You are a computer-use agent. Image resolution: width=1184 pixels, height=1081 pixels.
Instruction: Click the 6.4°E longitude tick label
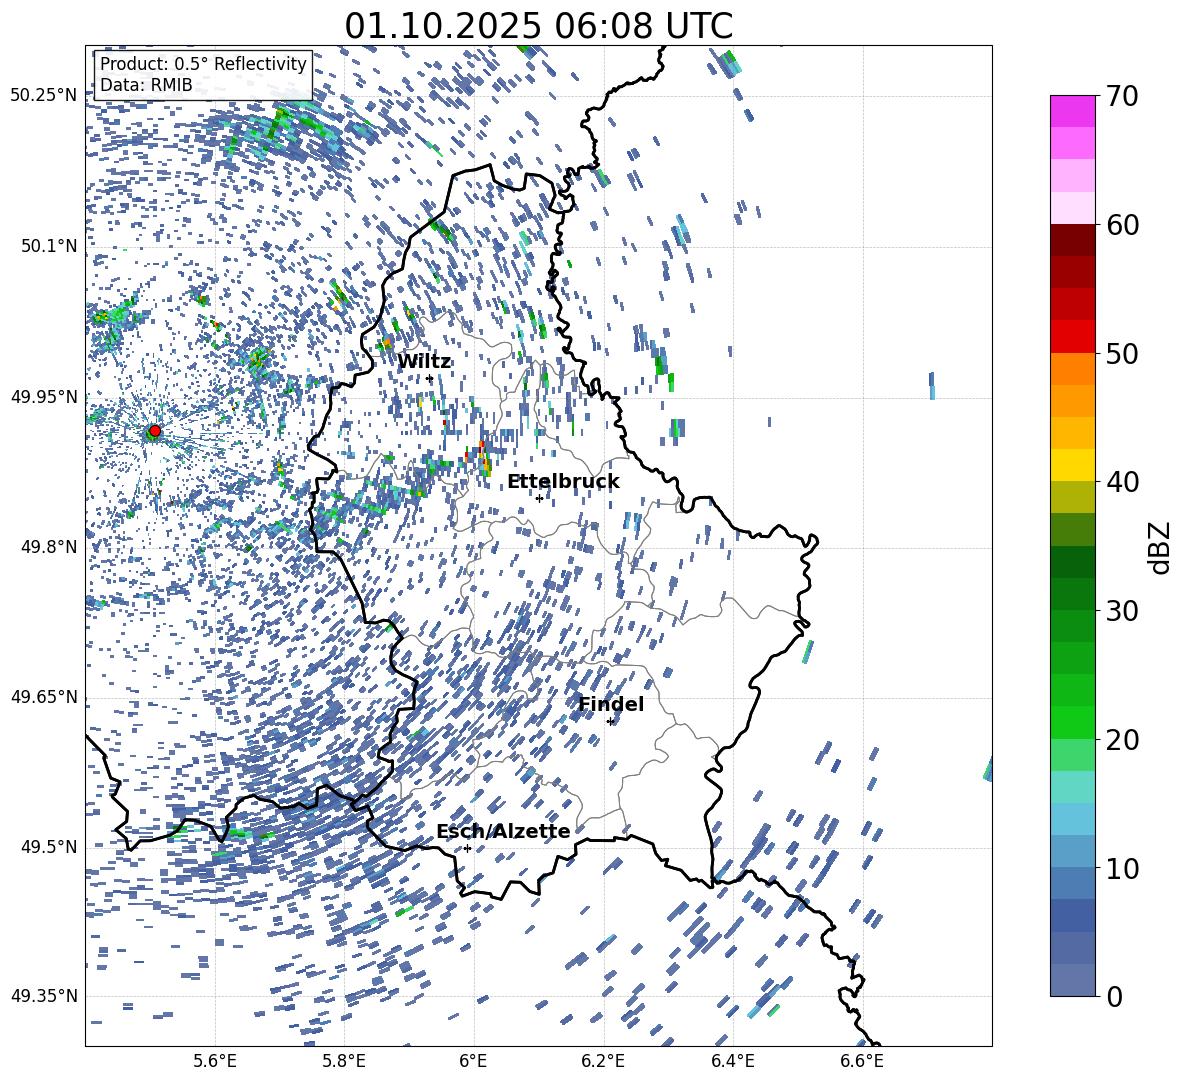pos(732,1061)
